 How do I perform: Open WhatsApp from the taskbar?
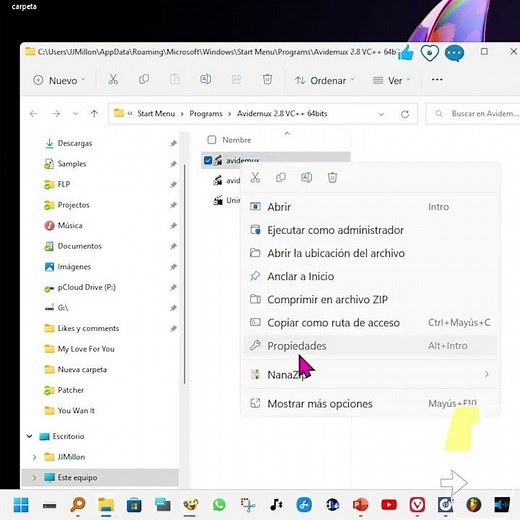(219, 505)
